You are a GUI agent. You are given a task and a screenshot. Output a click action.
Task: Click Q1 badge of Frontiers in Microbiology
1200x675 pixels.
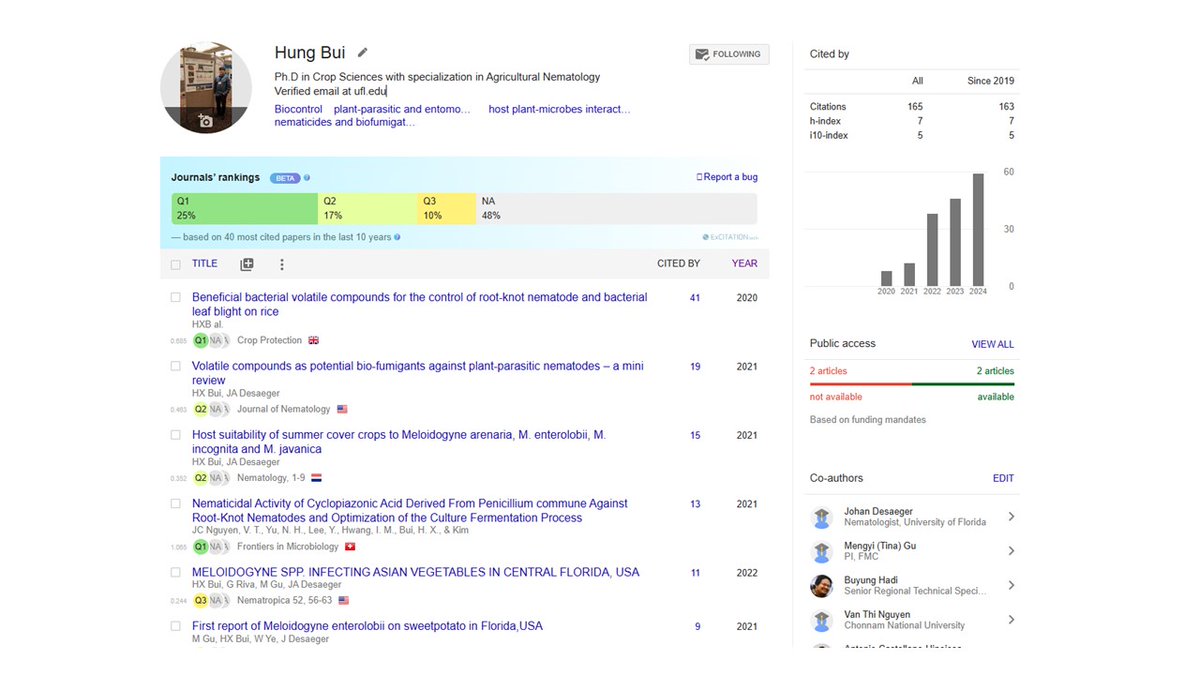pyautogui.click(x=200, y=547)
